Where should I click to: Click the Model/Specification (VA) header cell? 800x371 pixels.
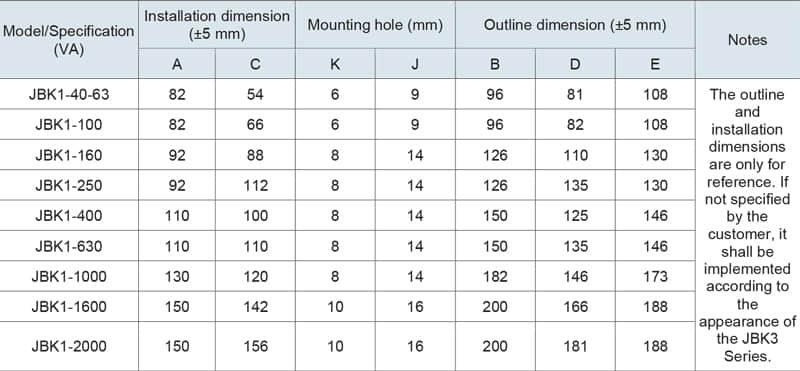[x=69, y=40]
